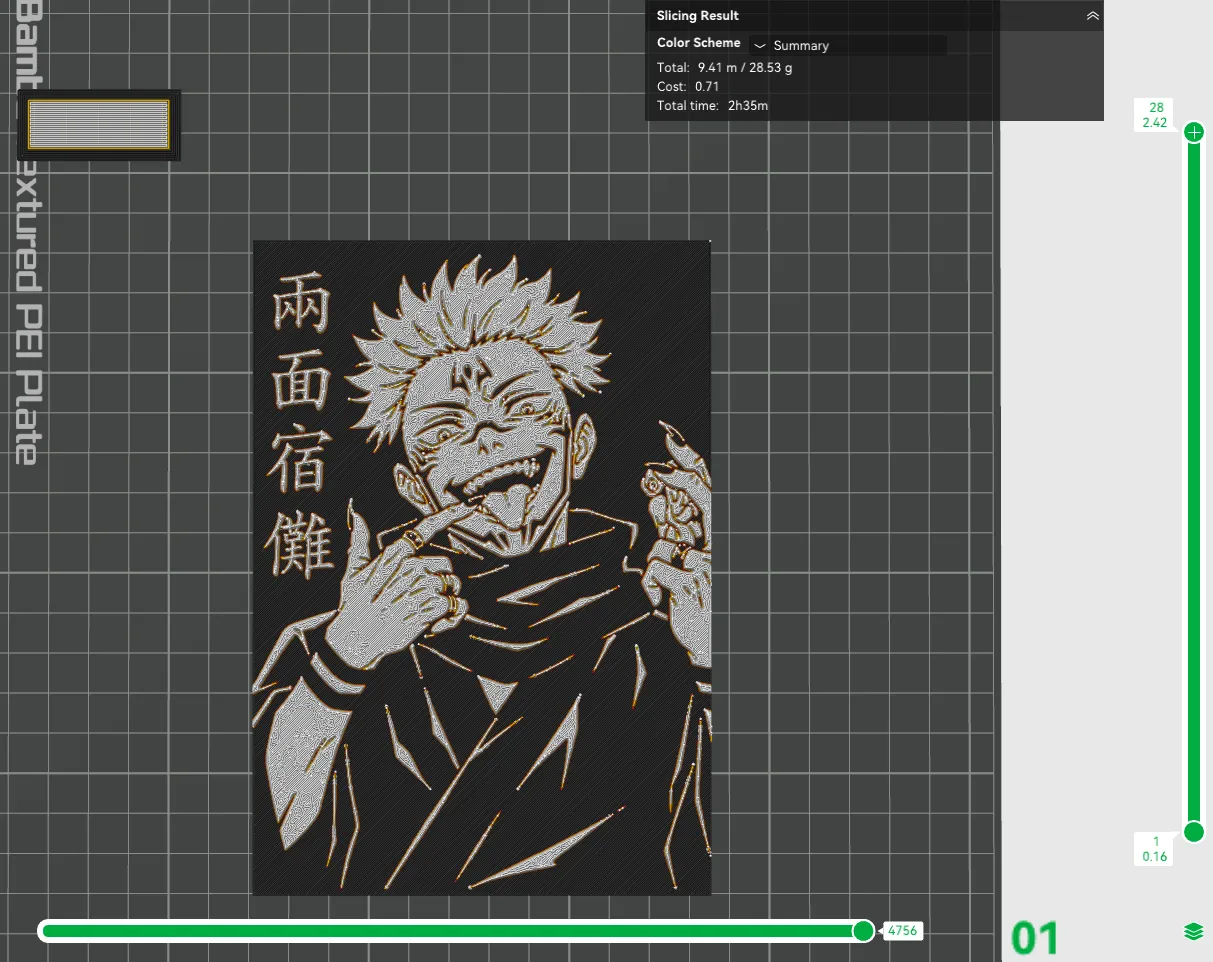Image resolution: width=1213 pixels, height=962 pixels.
Task: Collapse the Slicing Result panel chevron
Action: 1092,16
